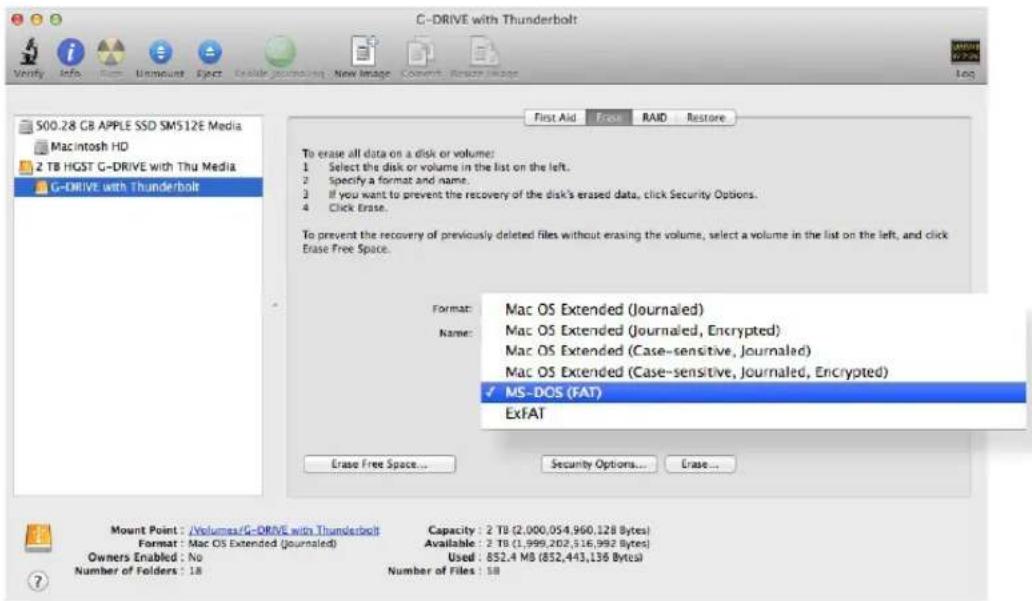Select 2 TB HGST G-DRIVE Media disk
This screenshot has height=601, width=1032.
pos(138,167)
